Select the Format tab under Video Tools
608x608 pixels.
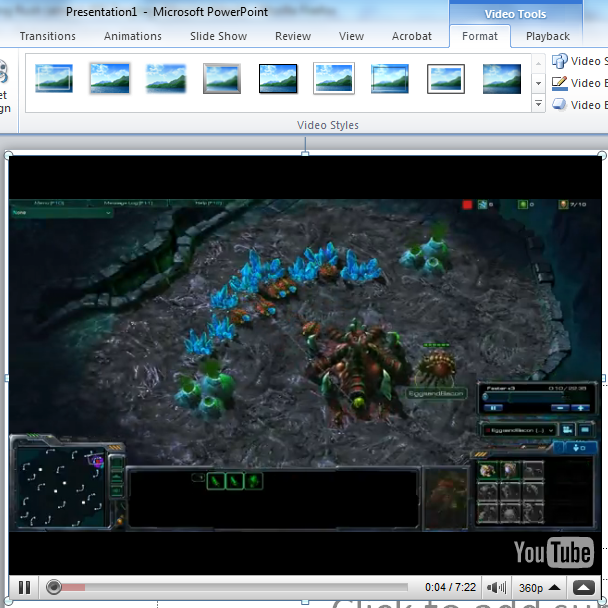point(480,36)
